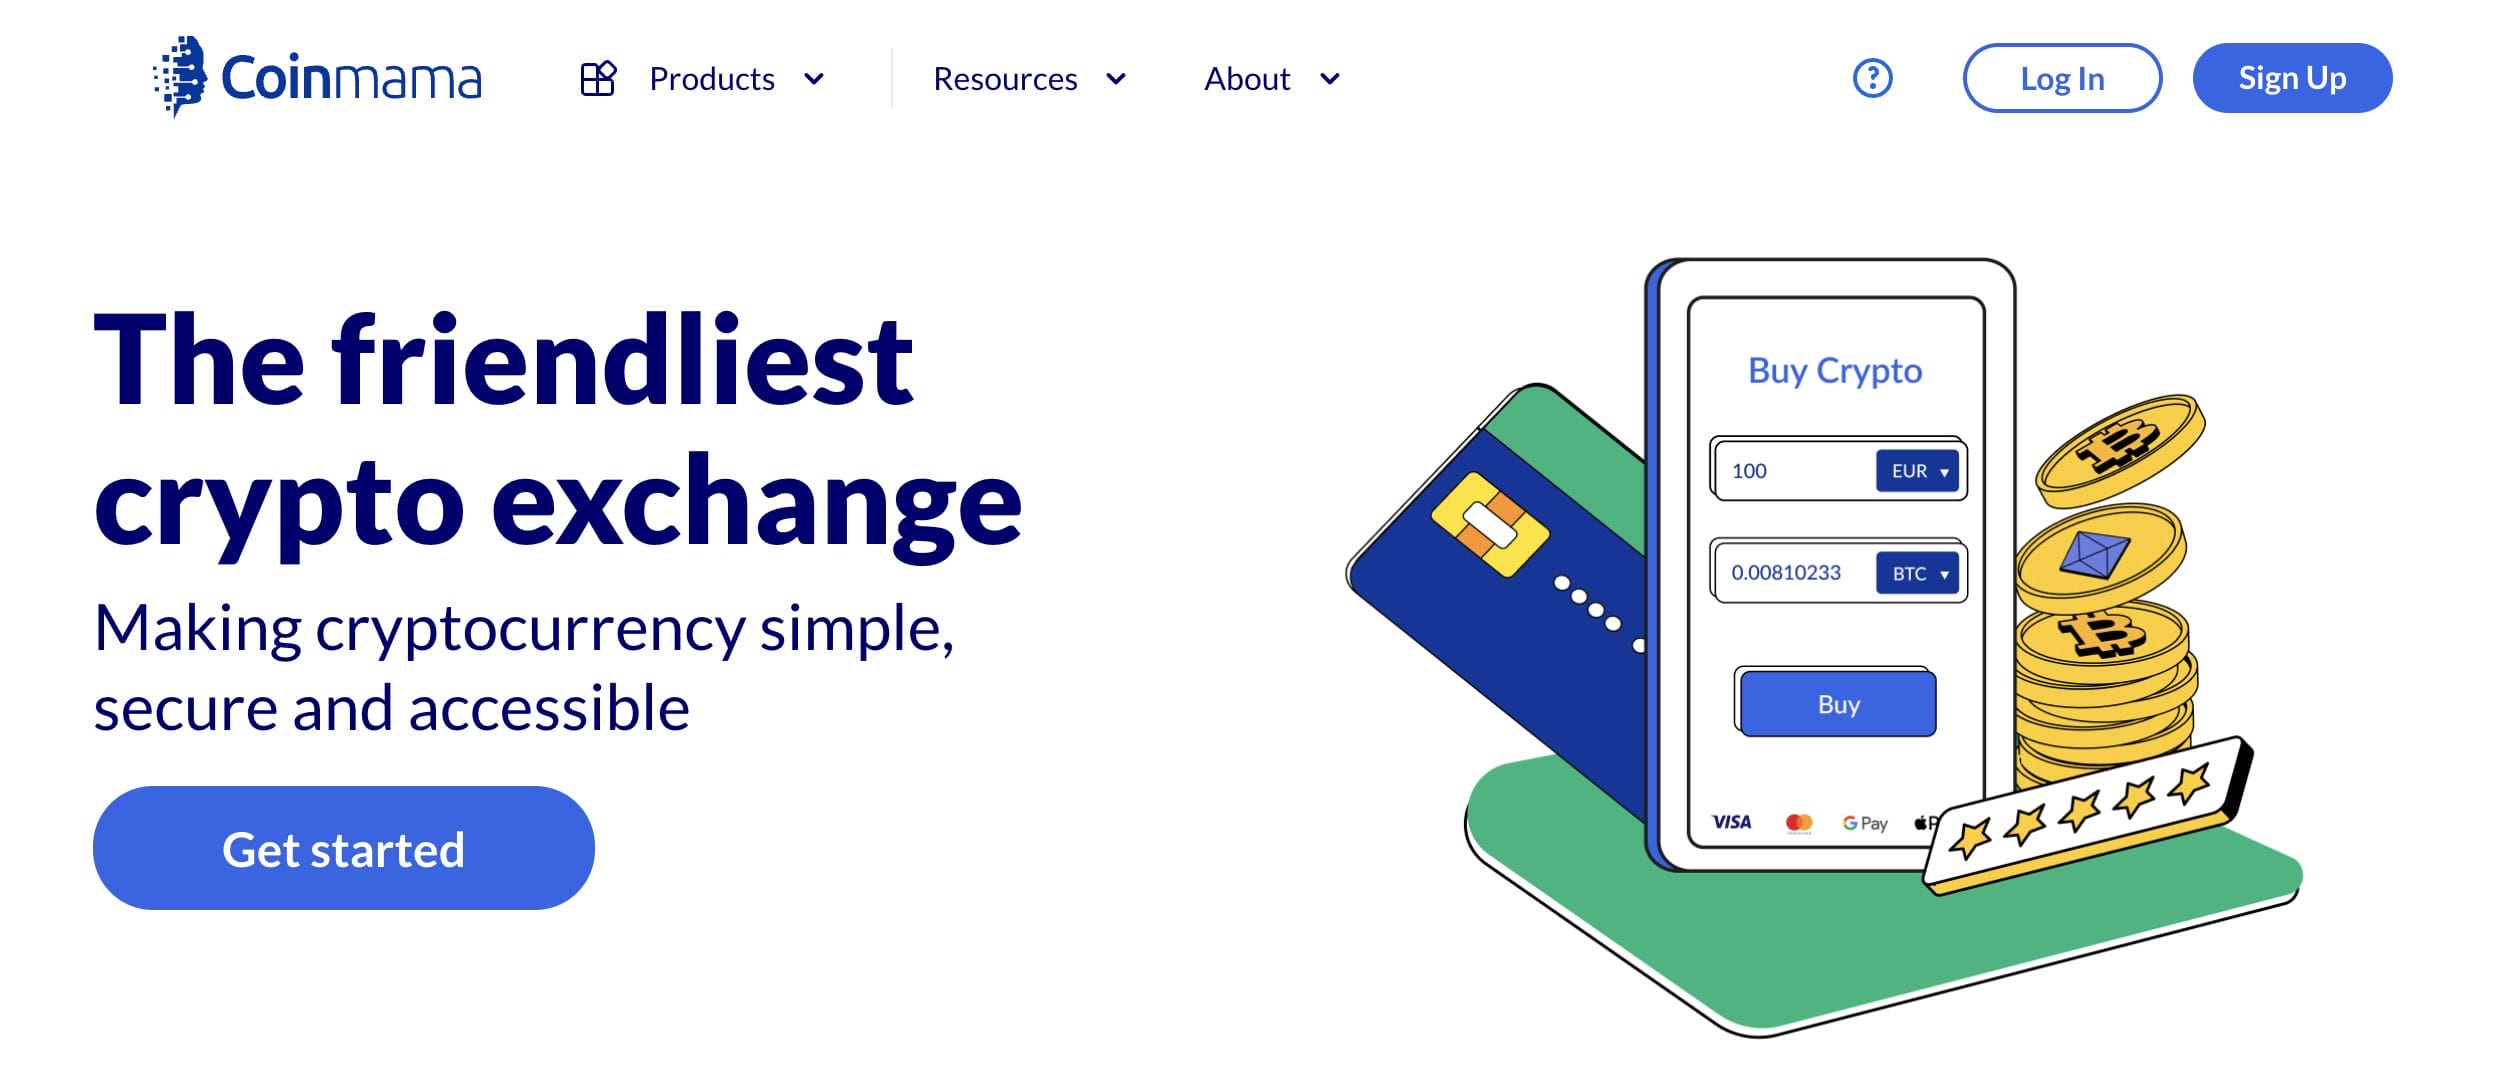Click the Get started button

coord(344,846)
